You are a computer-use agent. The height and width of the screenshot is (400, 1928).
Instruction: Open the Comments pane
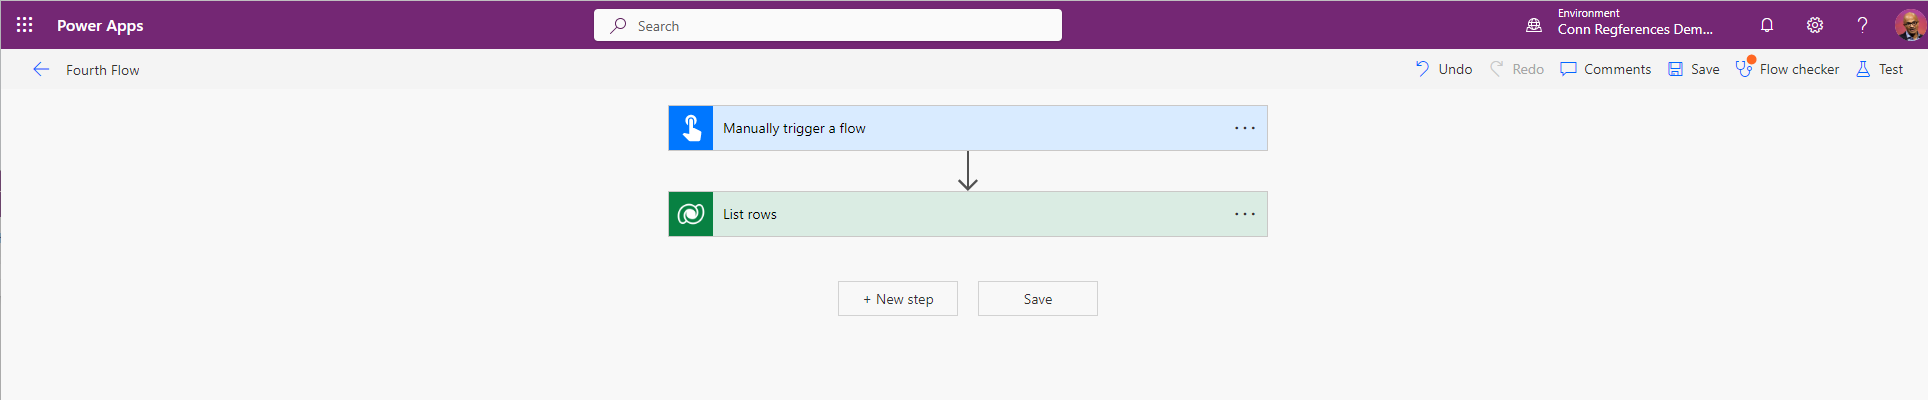pyautogui.click(x=1606, y=69)
